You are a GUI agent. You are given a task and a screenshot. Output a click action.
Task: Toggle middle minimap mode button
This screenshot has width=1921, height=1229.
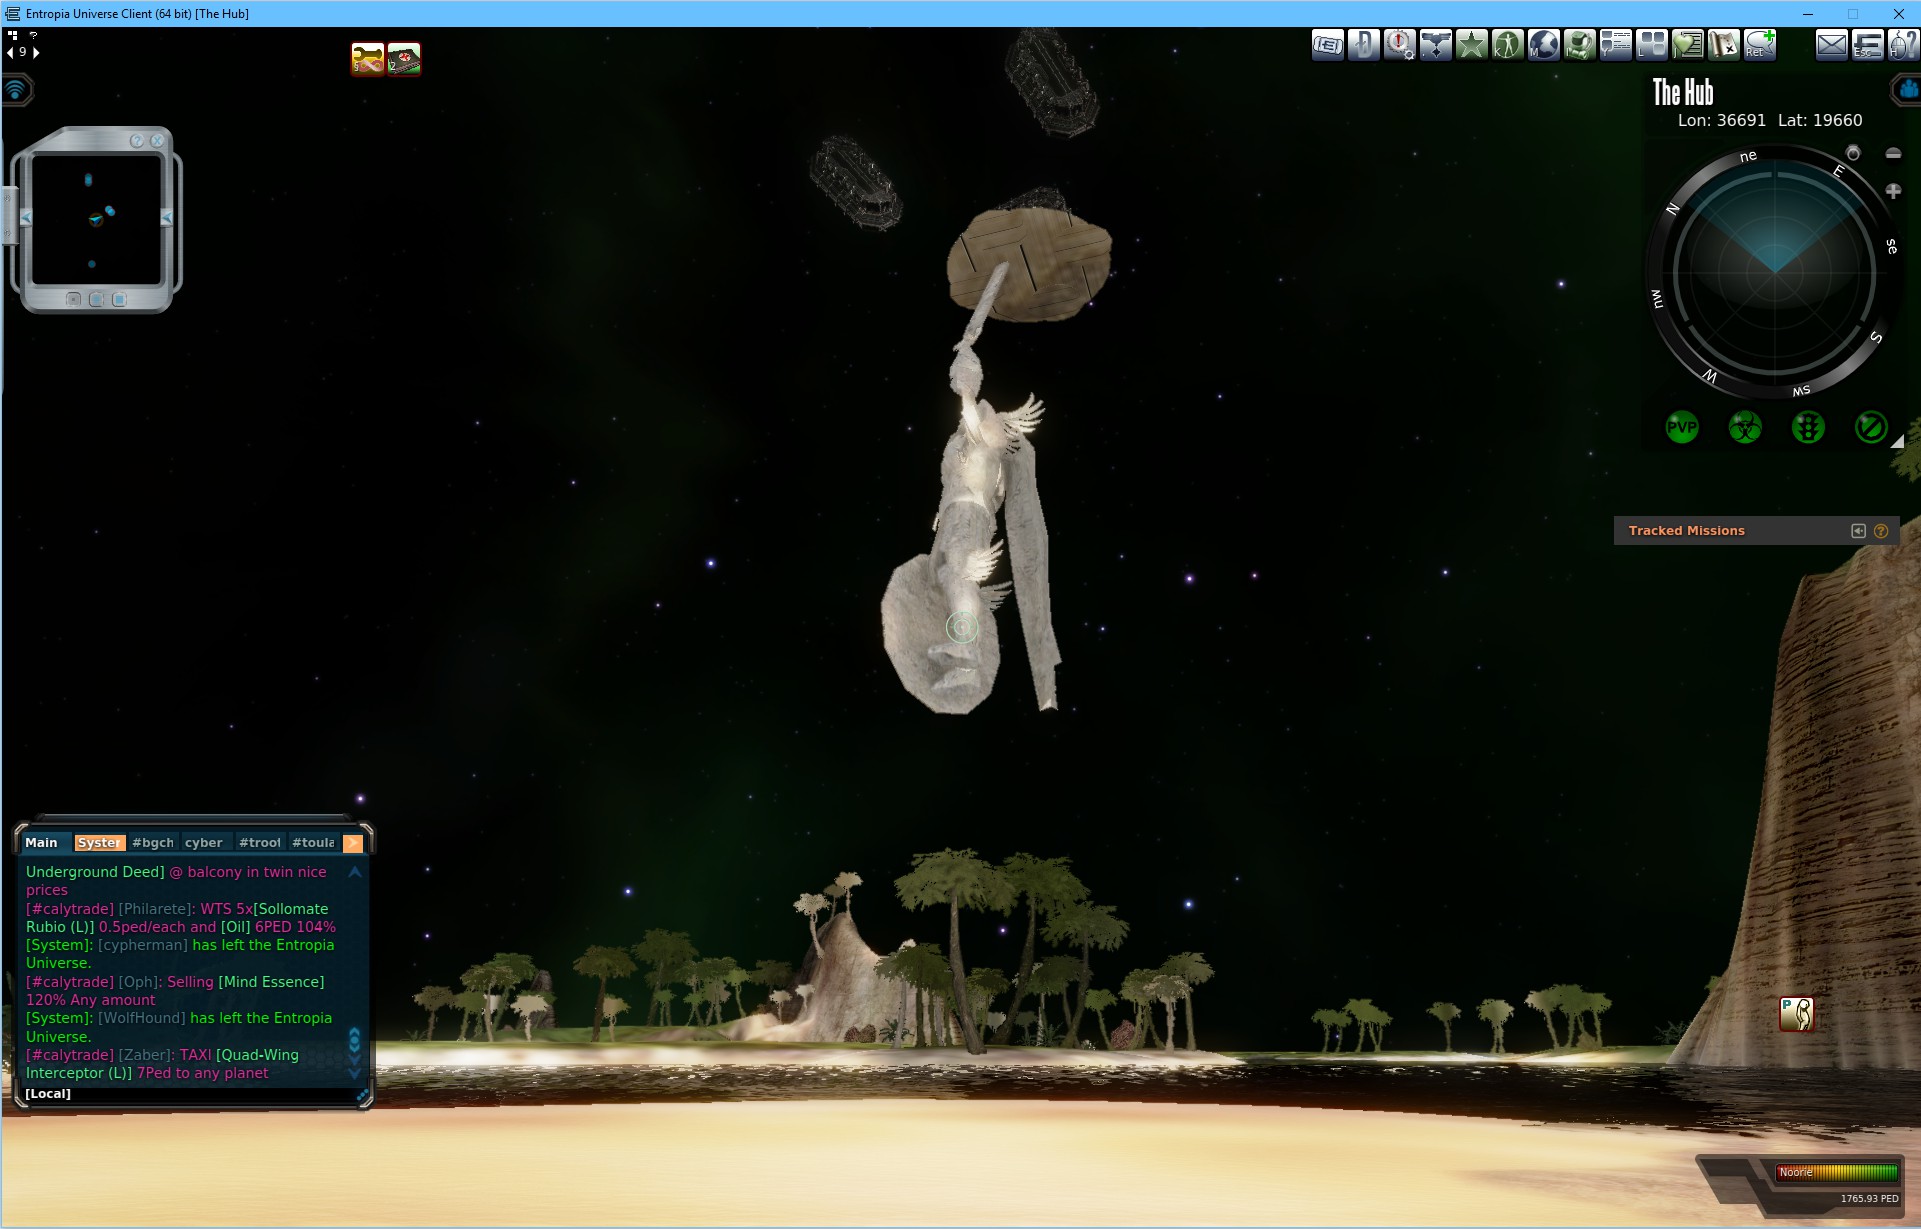(96, 299)
